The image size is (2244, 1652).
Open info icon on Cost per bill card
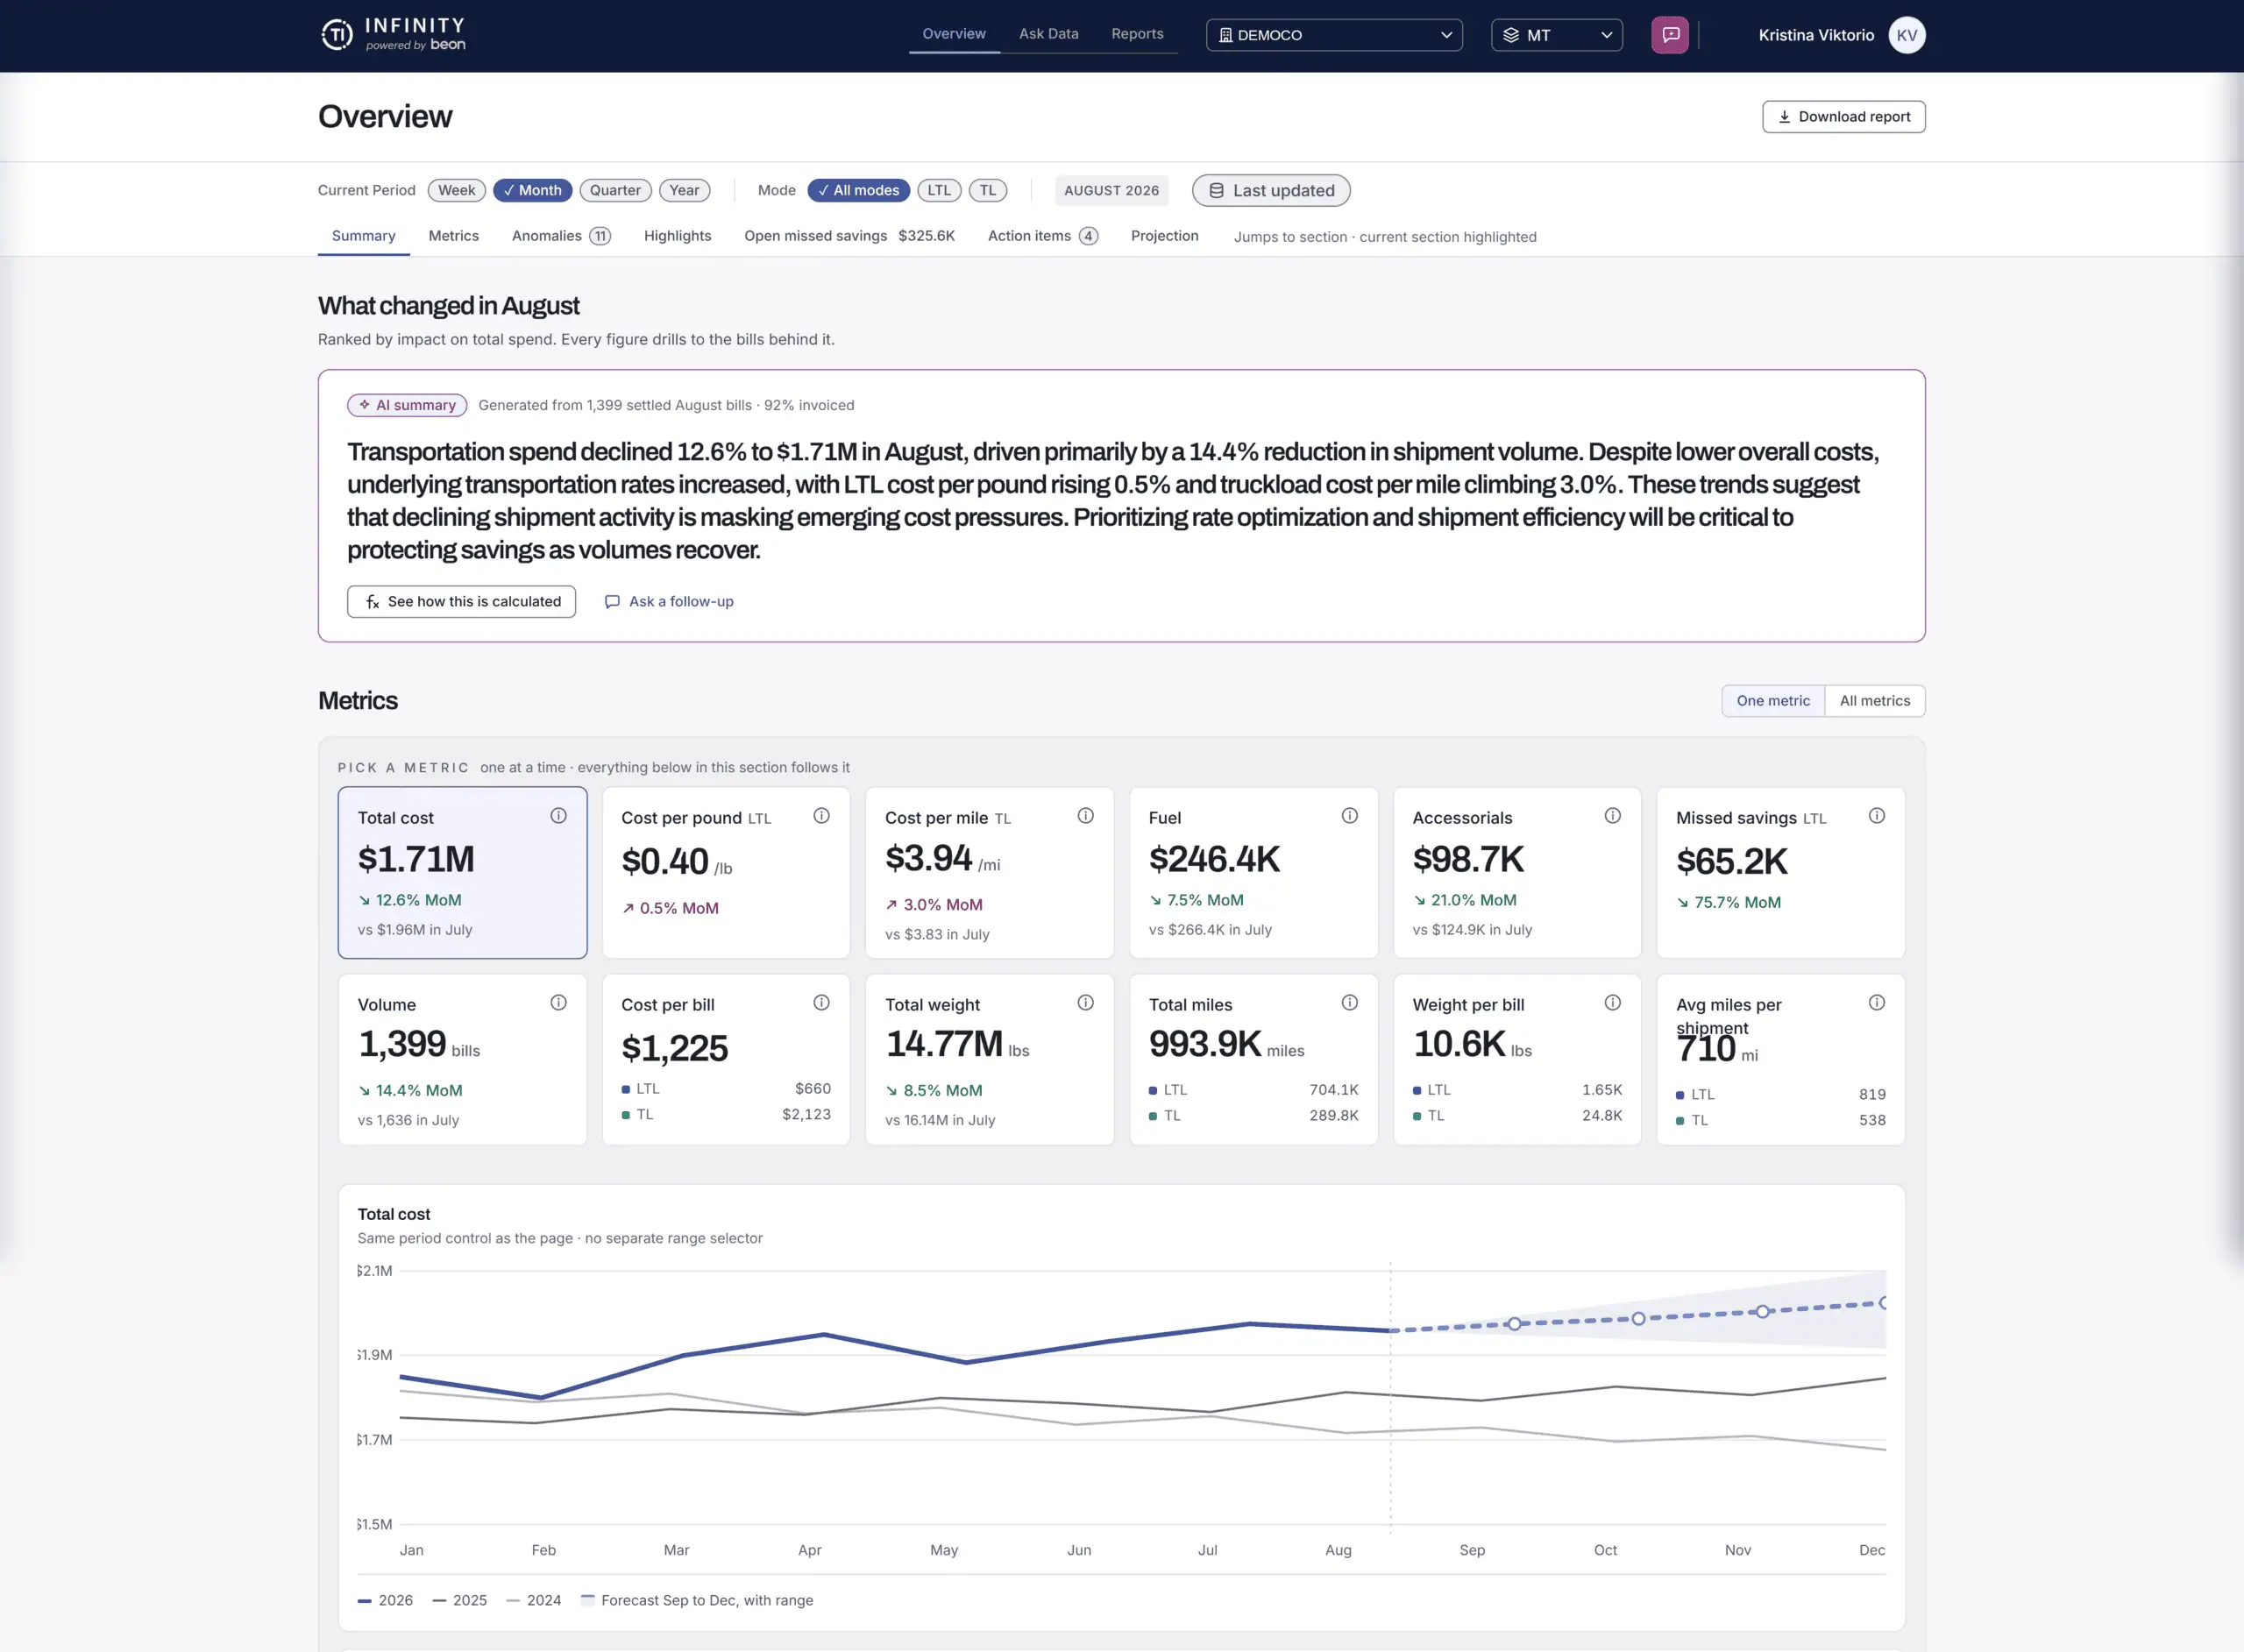coord(821,1003)
